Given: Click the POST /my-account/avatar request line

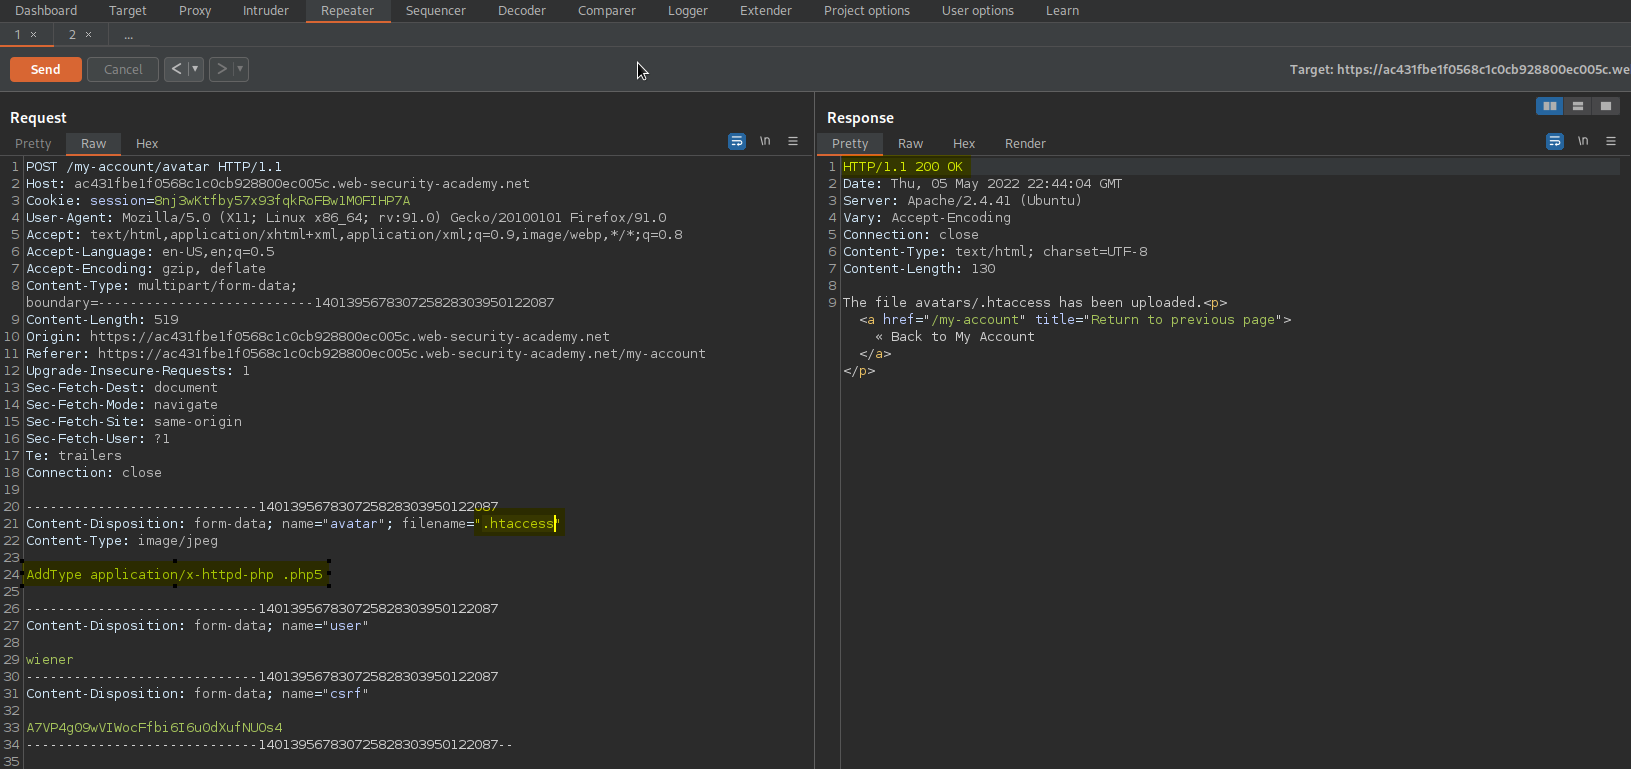Looking at the screenshot, I should coord(154,167).
